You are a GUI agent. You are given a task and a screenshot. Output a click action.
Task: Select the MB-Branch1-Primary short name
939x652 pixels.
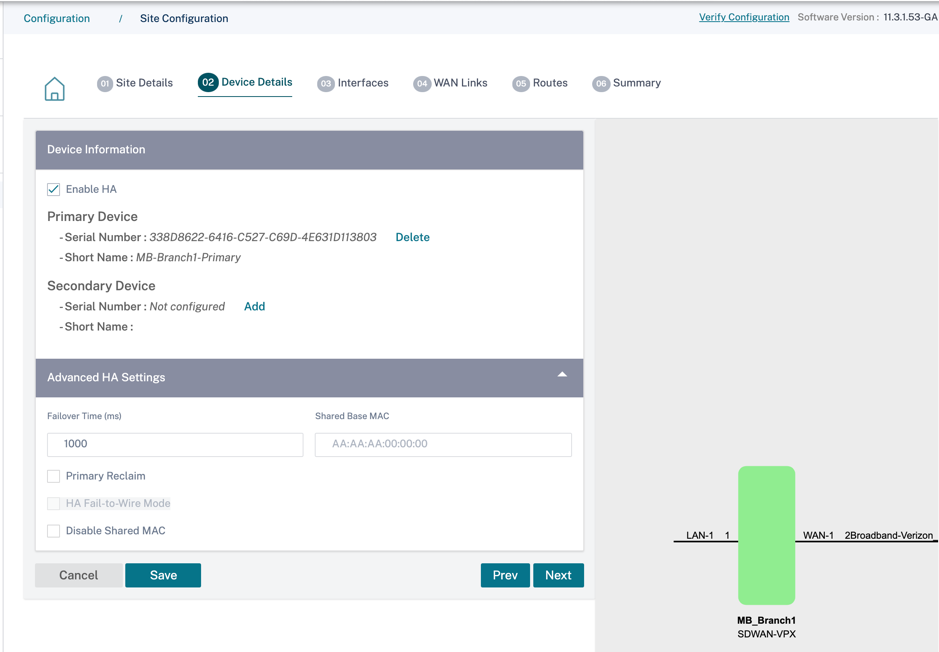click(x=188, y=257)
